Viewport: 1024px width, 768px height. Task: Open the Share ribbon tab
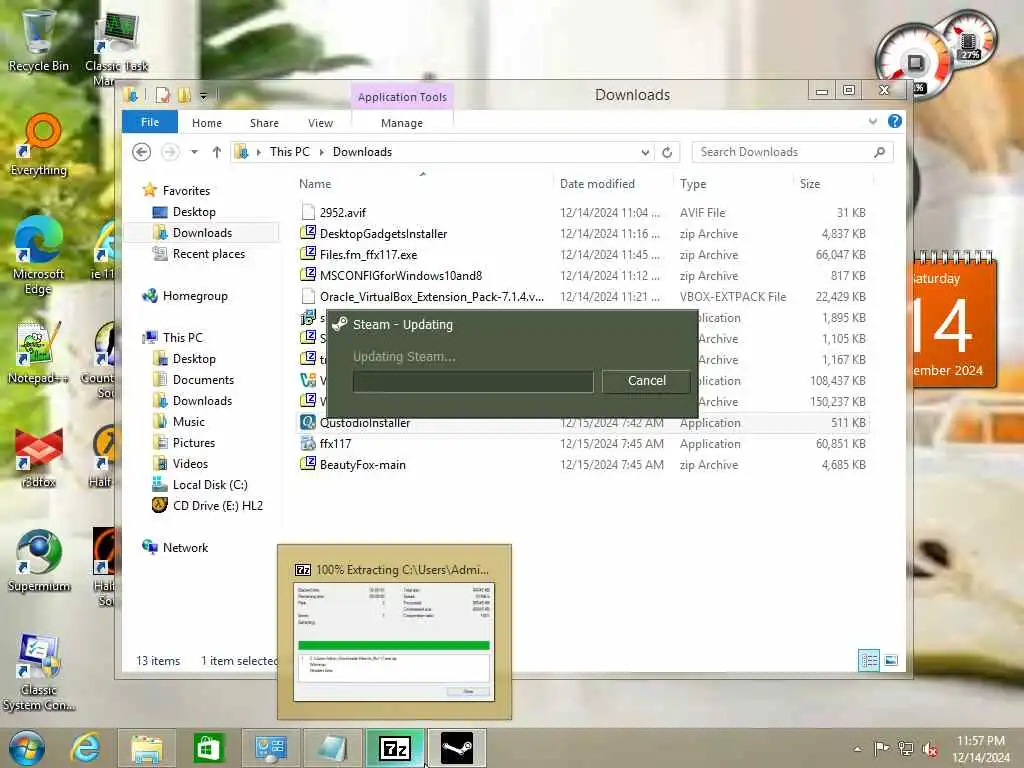264,123
